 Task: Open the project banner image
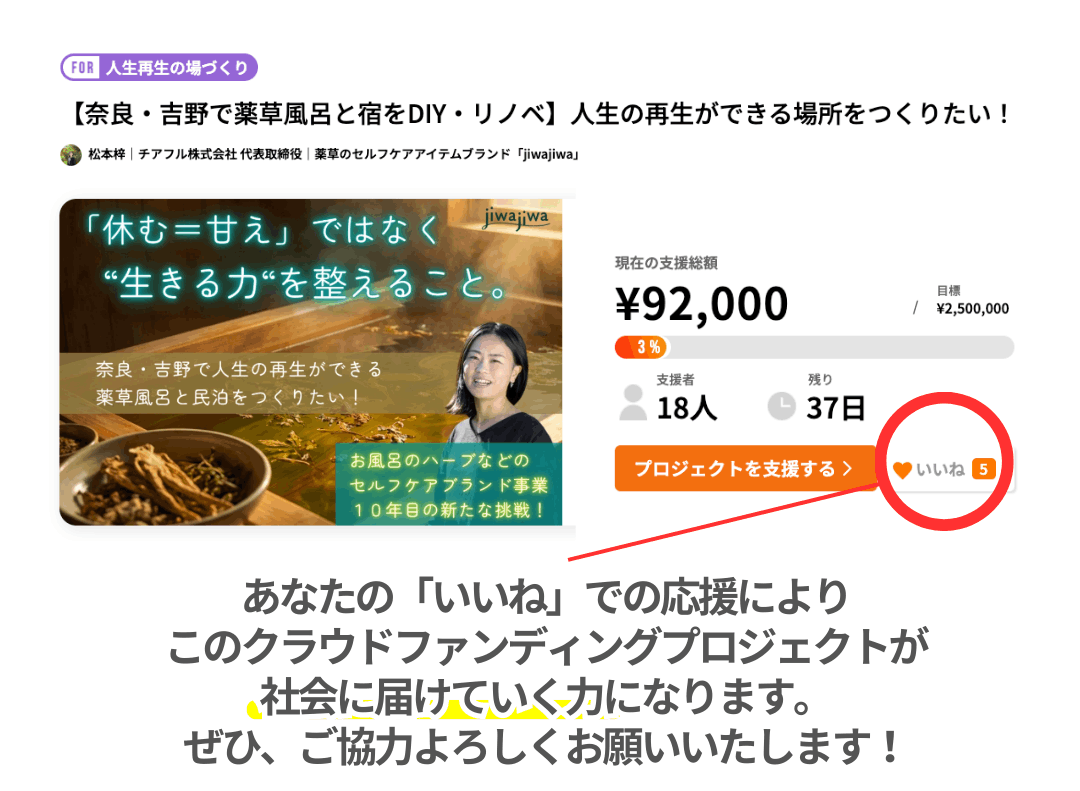[311, 362]
